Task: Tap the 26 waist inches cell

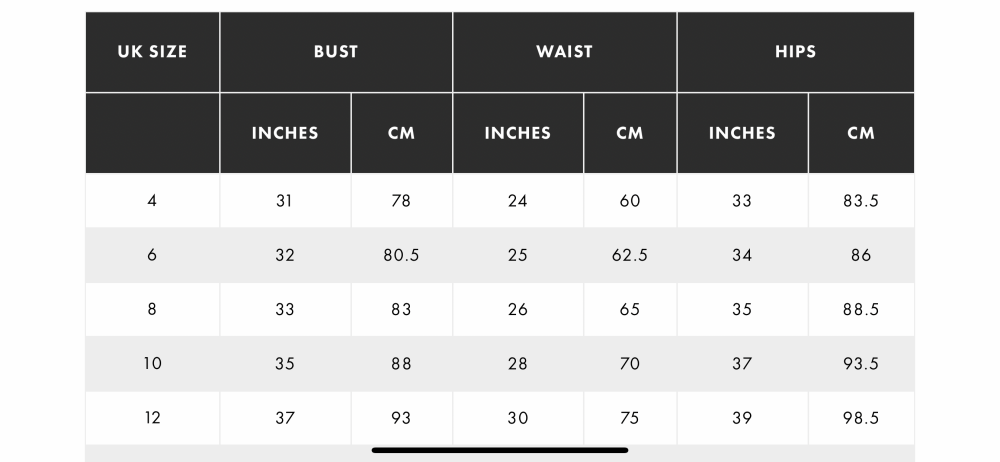Action: coord(518,310)
